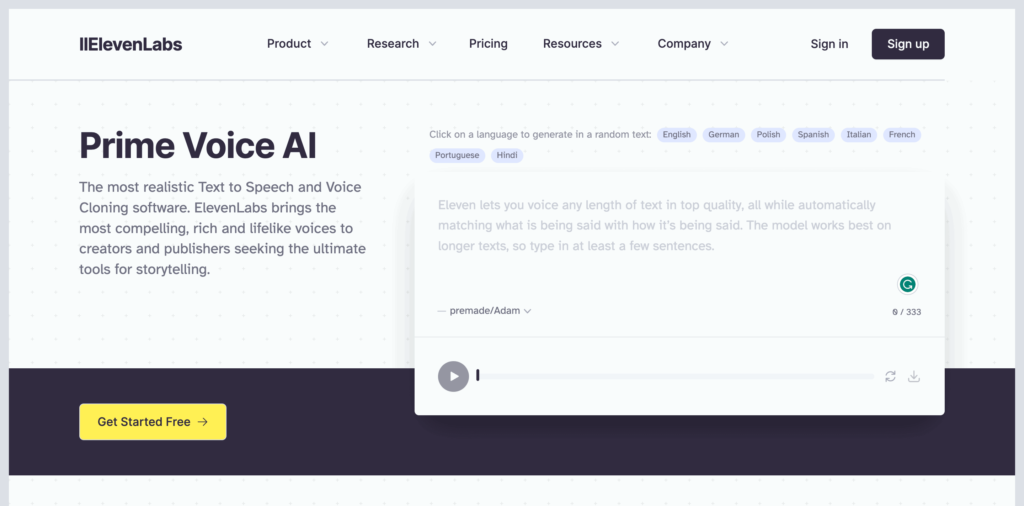
Task: Click the Sign in link
Action: tap(829, 44)
